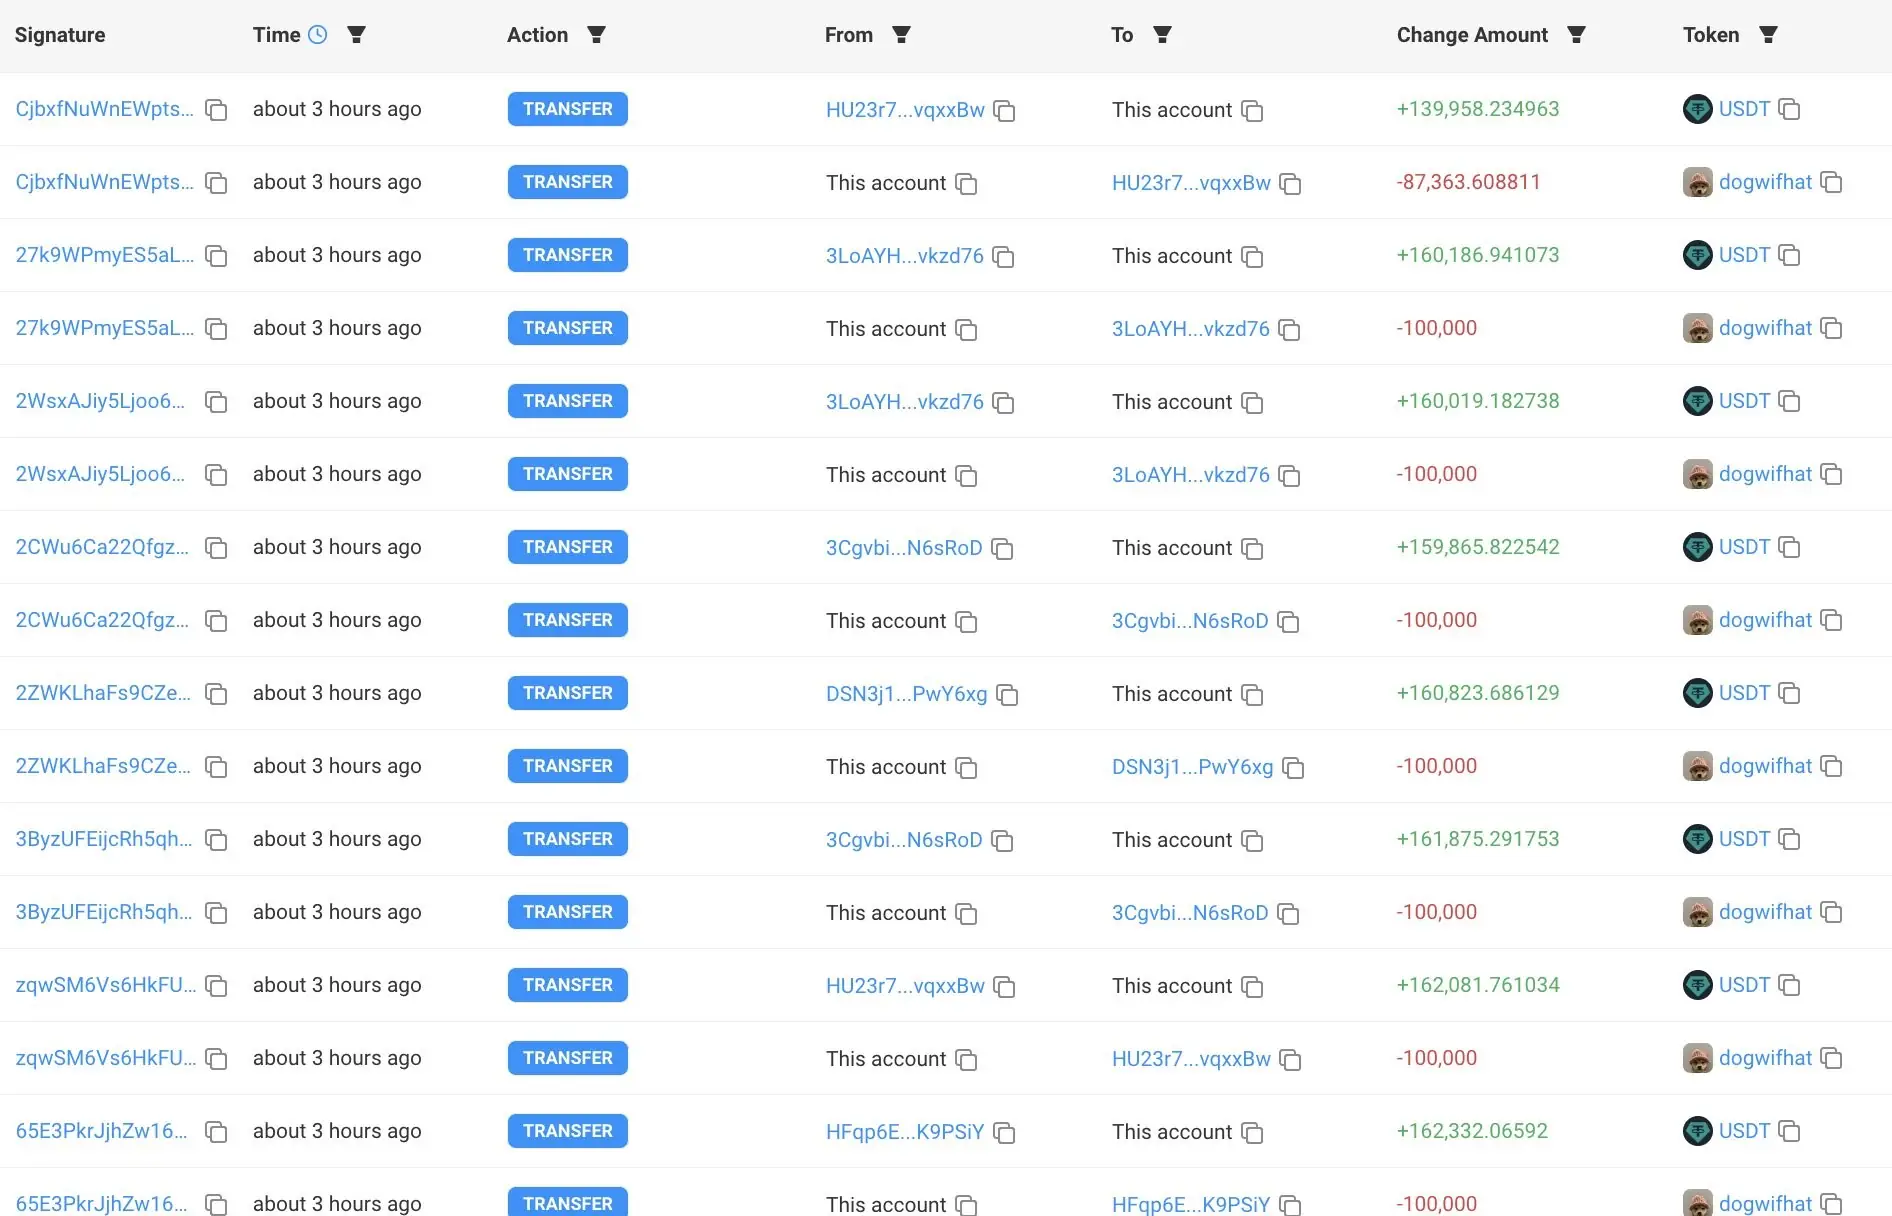Open 27k9WPmyES5aL signature link in the +160,186.941073 row

(105, 255)
